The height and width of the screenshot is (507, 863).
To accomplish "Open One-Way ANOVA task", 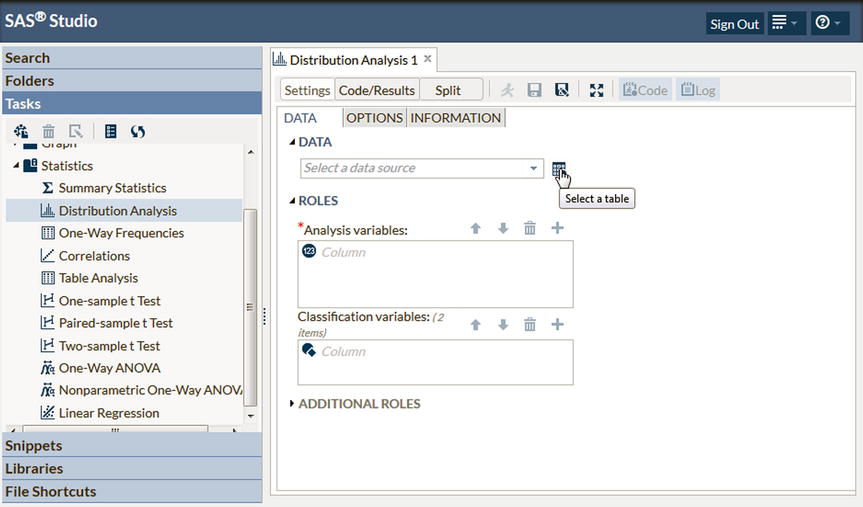I will (109, 368).
